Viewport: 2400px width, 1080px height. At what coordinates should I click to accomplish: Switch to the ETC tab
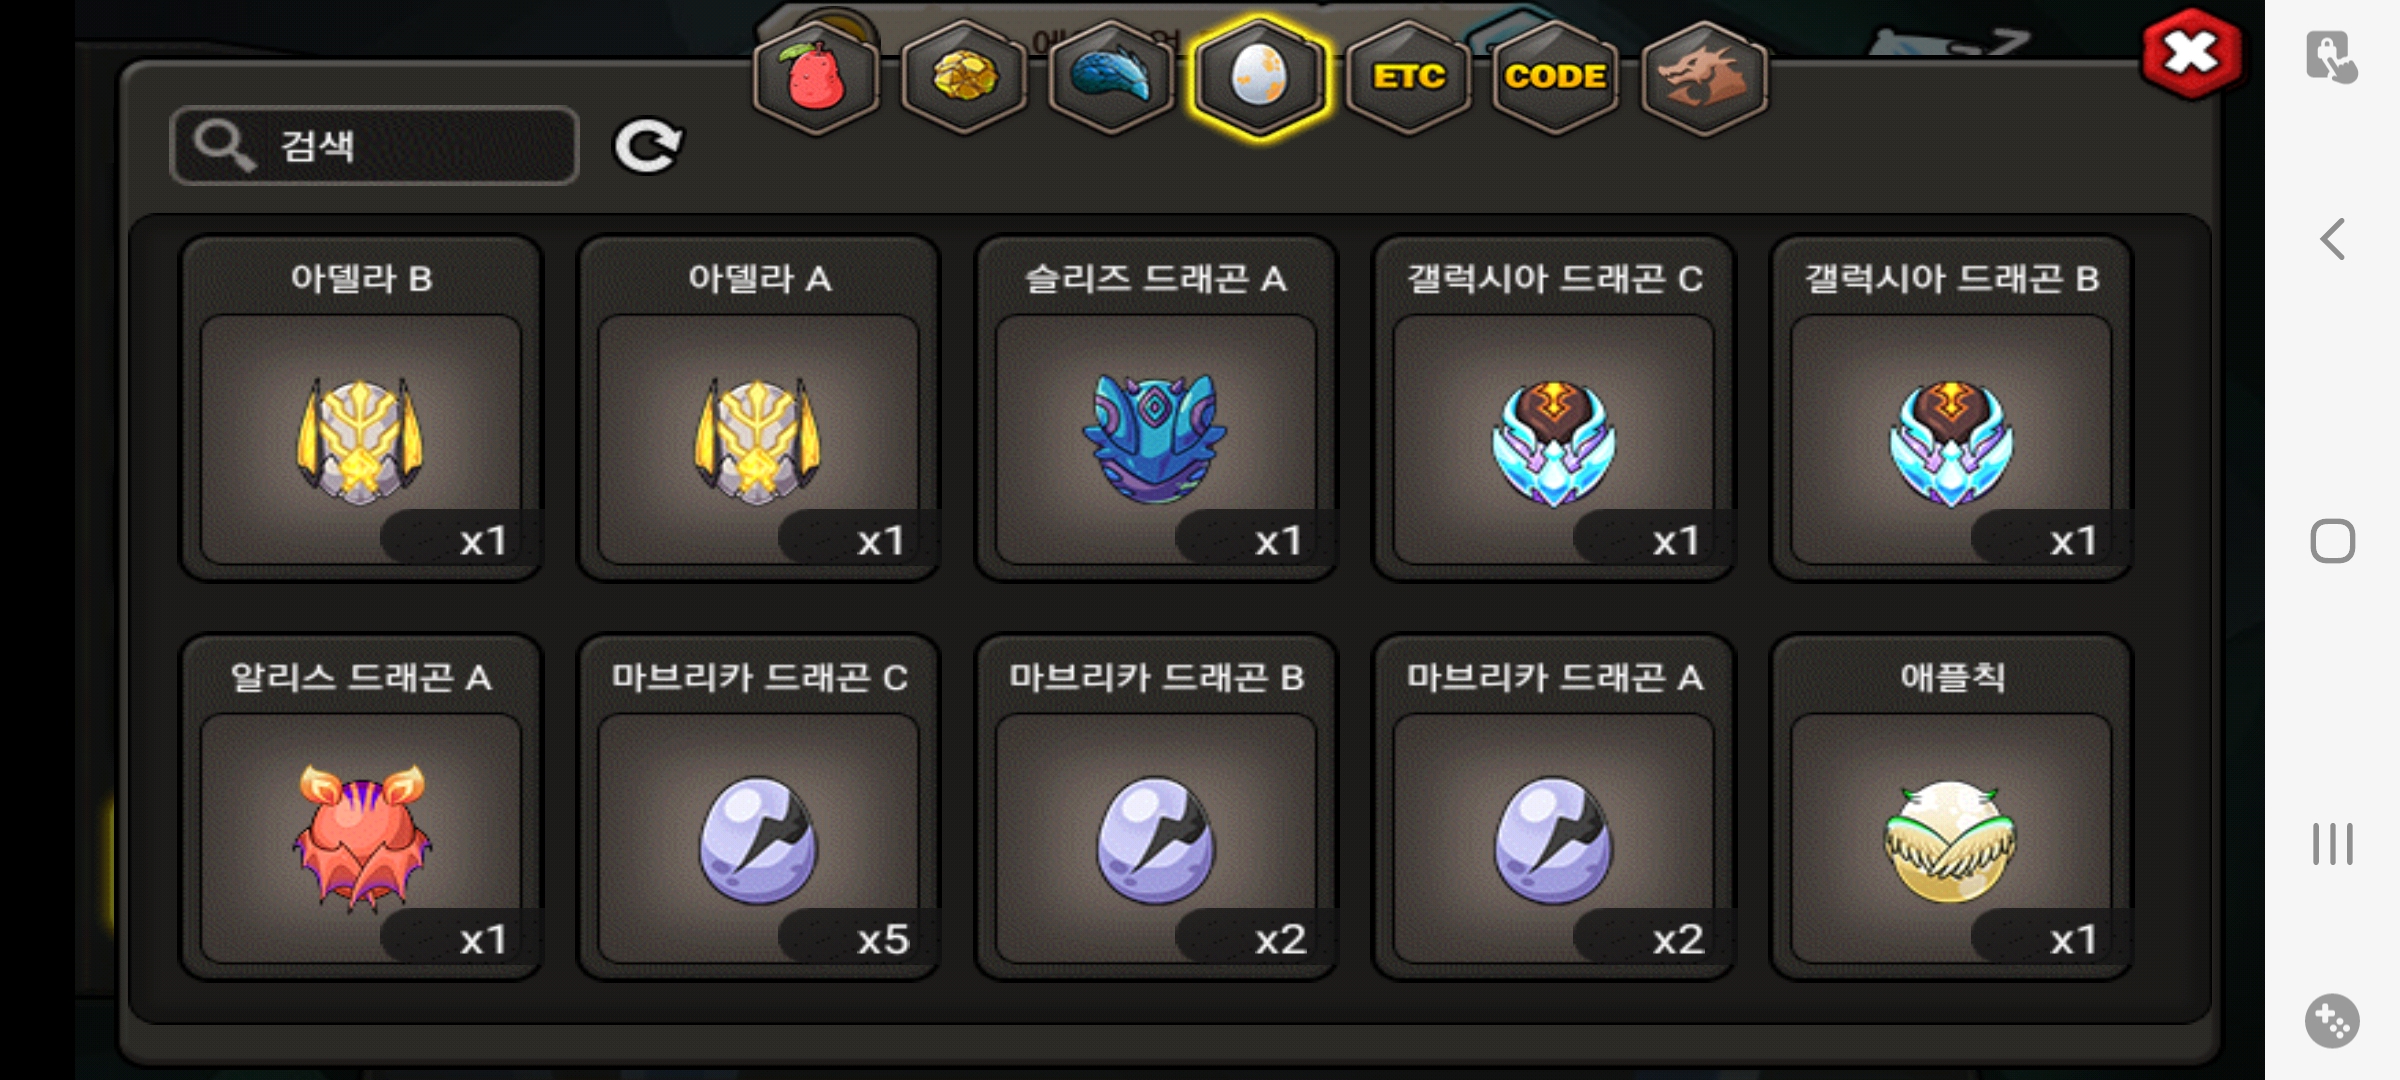pyautogui.click(x=1408, y=78)
